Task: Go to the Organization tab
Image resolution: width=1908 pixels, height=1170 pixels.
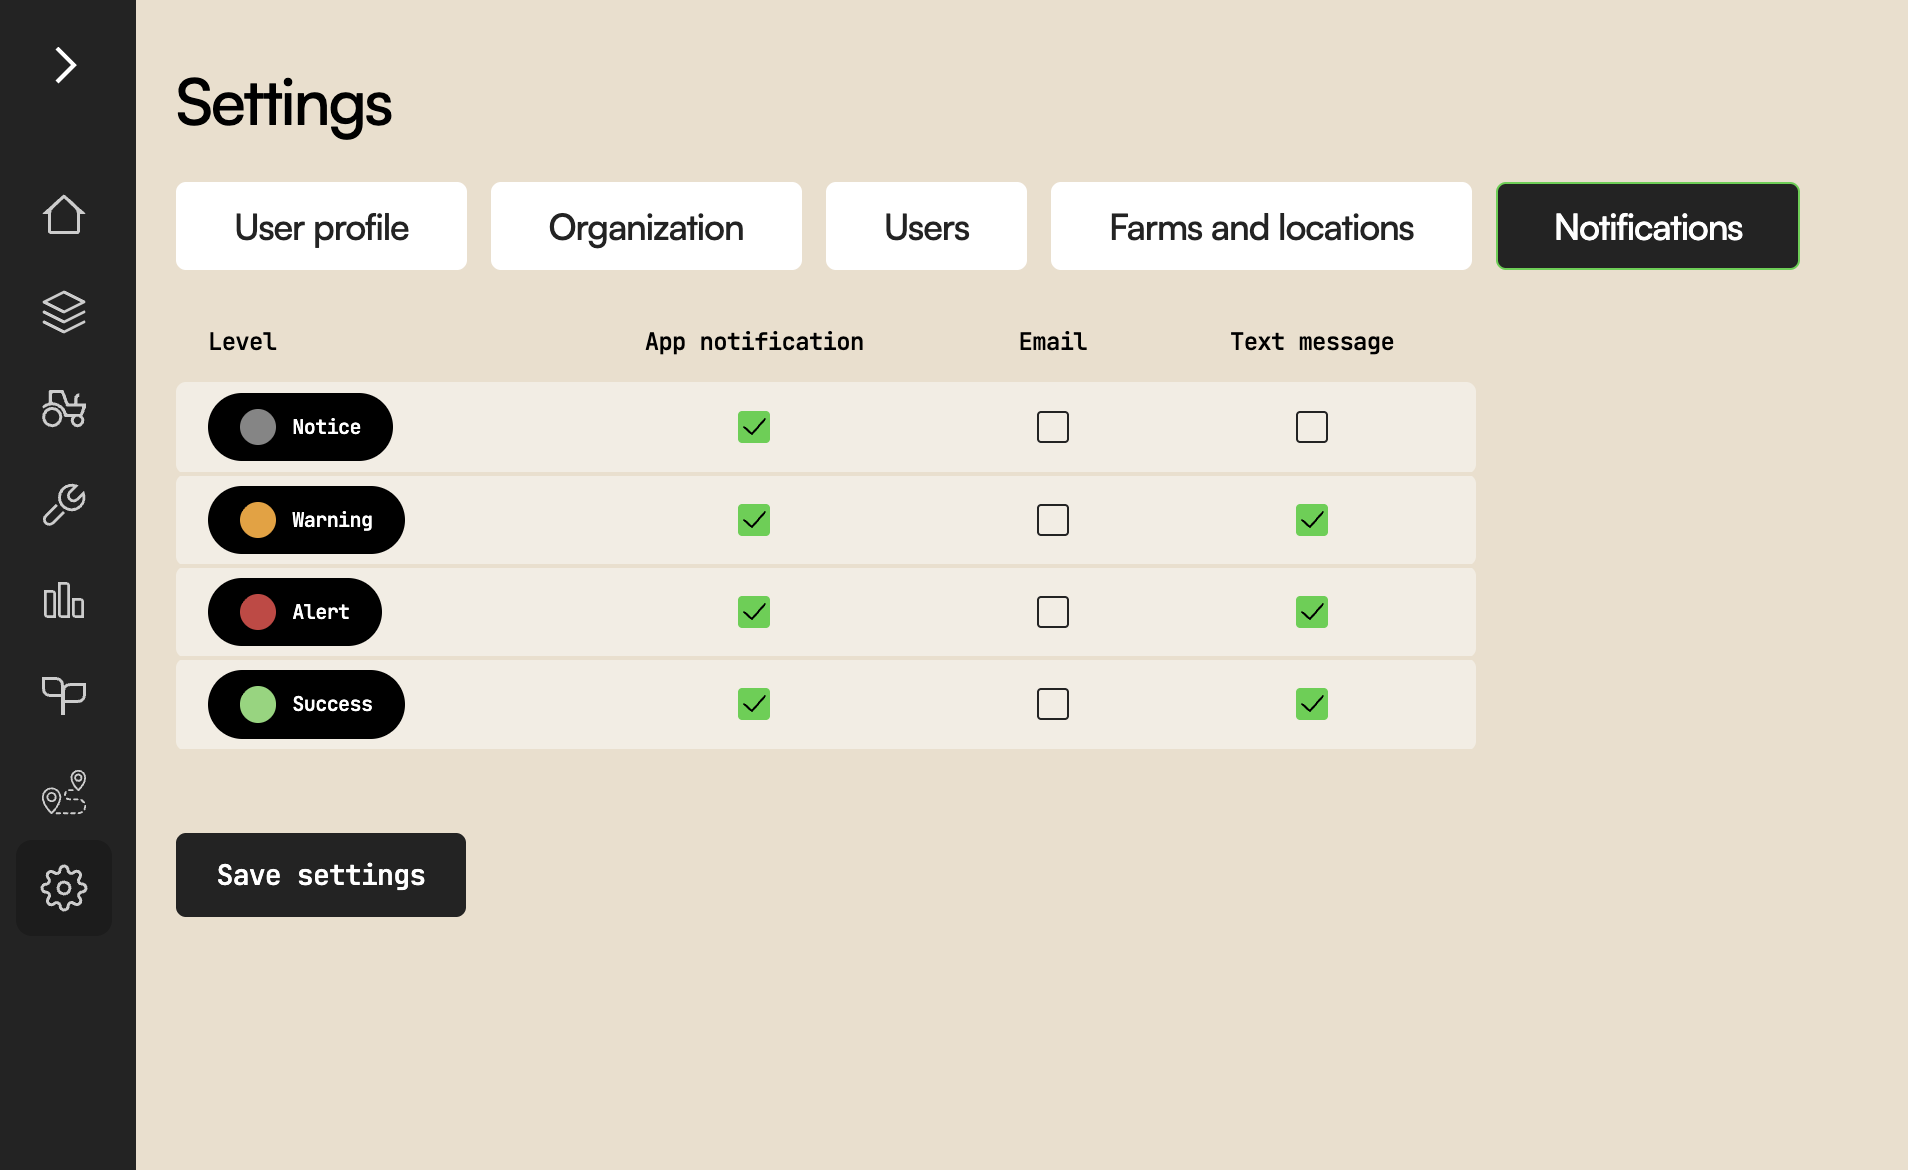Action: click(x=646, y=226)
